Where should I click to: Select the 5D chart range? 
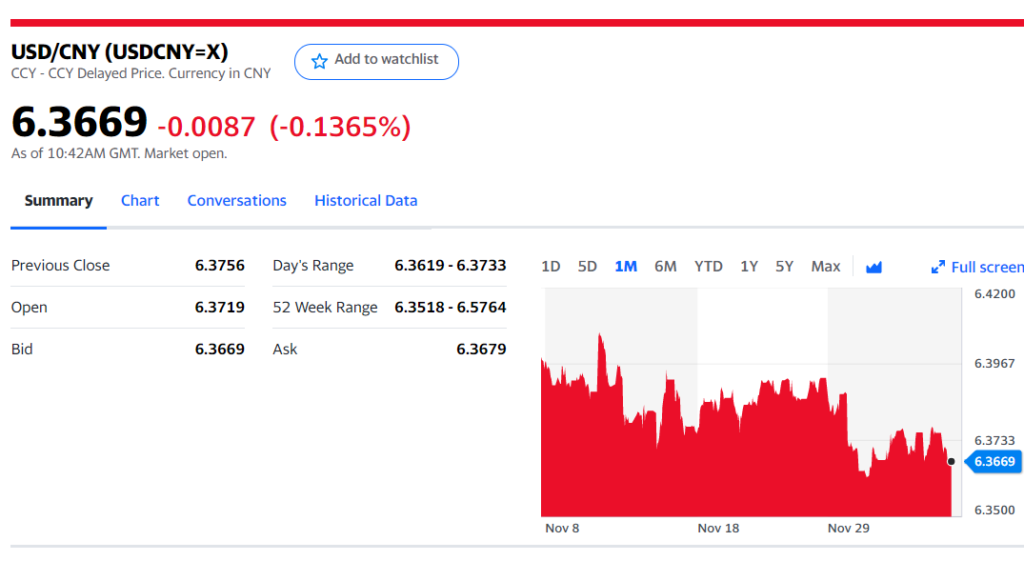coord(587,266)
